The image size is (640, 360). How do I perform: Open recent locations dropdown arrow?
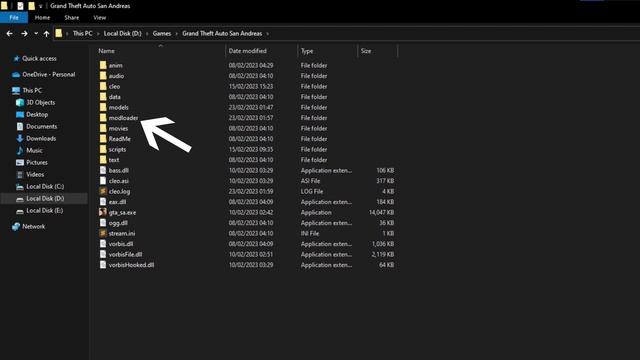pyautogui.click(x=36, y=33)
